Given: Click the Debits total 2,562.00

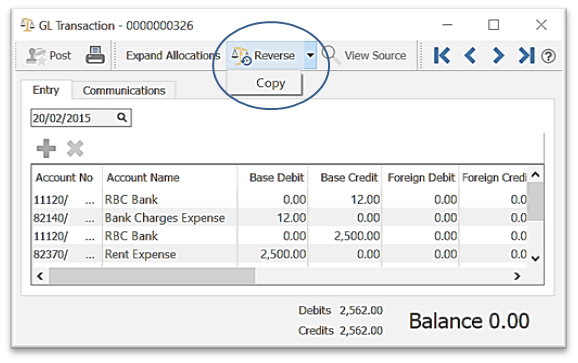Looking at the screenshot, I should click(361, 311).
